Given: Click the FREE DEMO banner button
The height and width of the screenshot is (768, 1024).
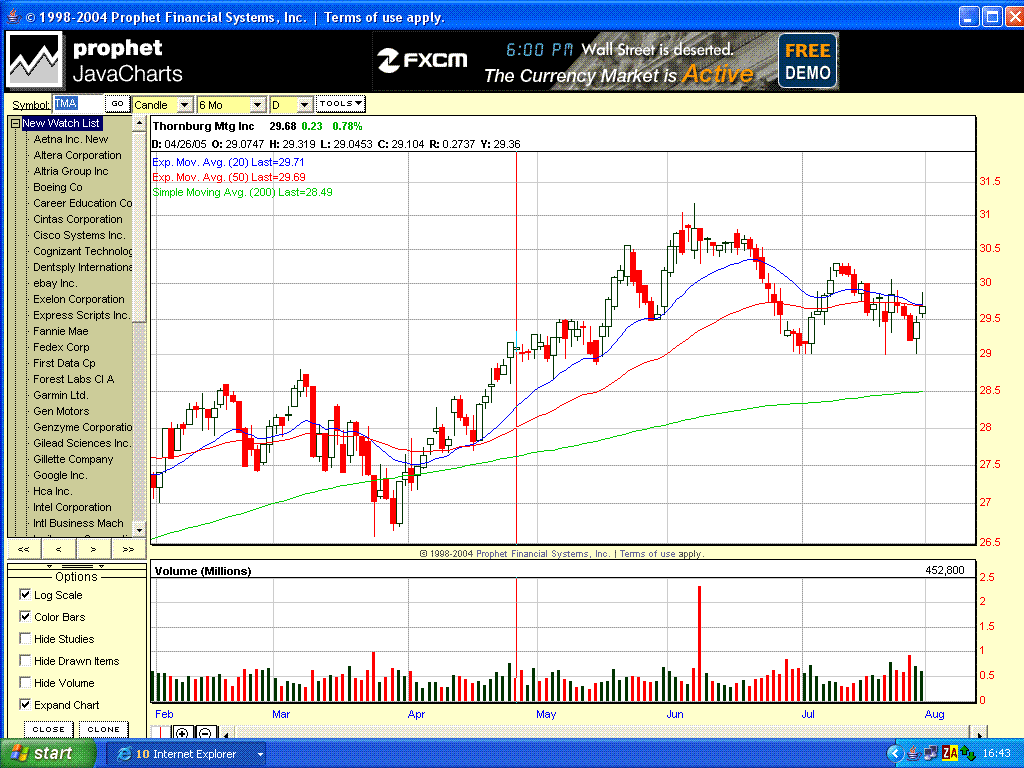Looking at the screenshot, I should point(808,61).
